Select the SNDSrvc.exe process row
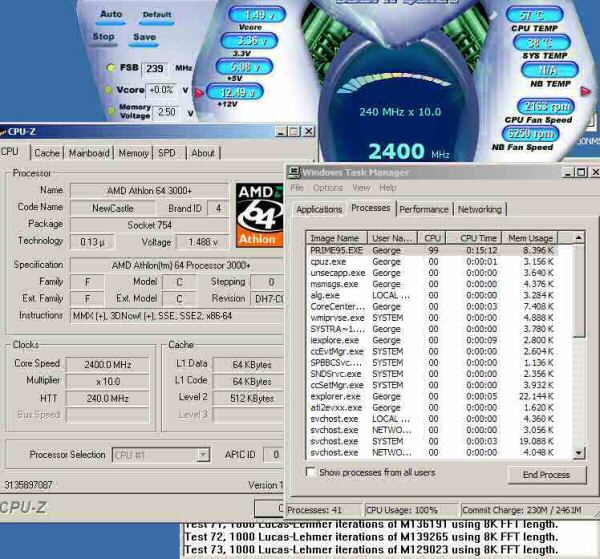 (x=432, y=374)
